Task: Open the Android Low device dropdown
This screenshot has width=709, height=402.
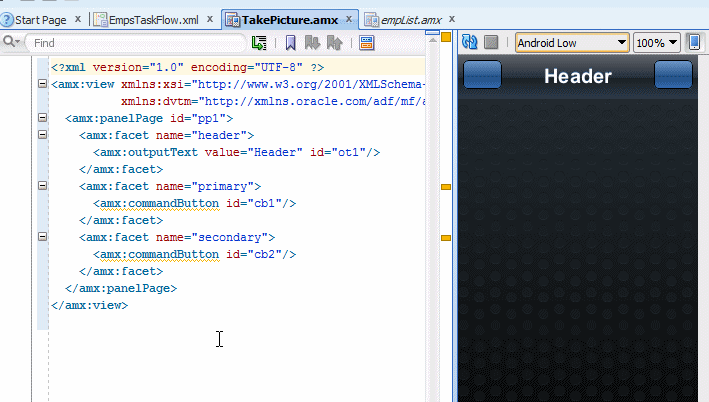Action: (x=572, y=43)
